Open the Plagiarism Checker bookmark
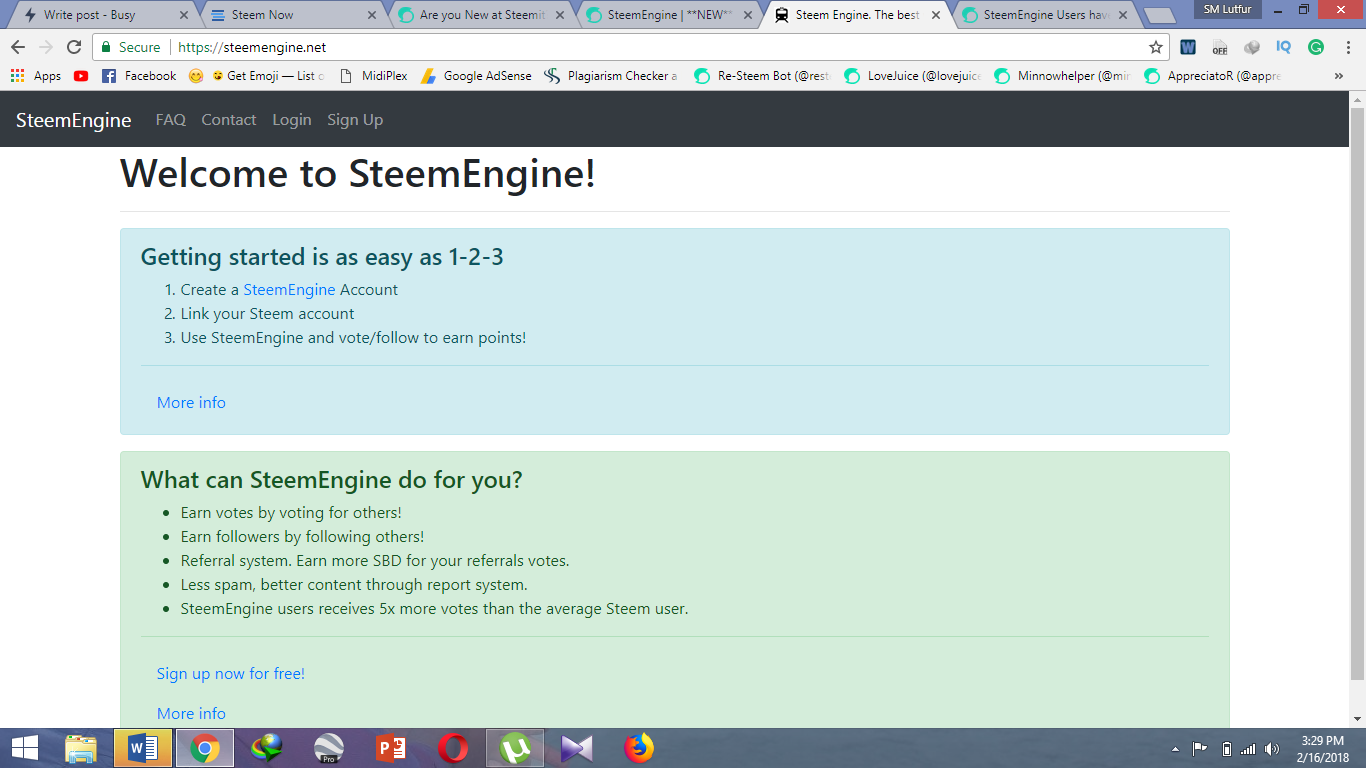Viewport: 1366px width, 768px height. click(x=611, y=76)
